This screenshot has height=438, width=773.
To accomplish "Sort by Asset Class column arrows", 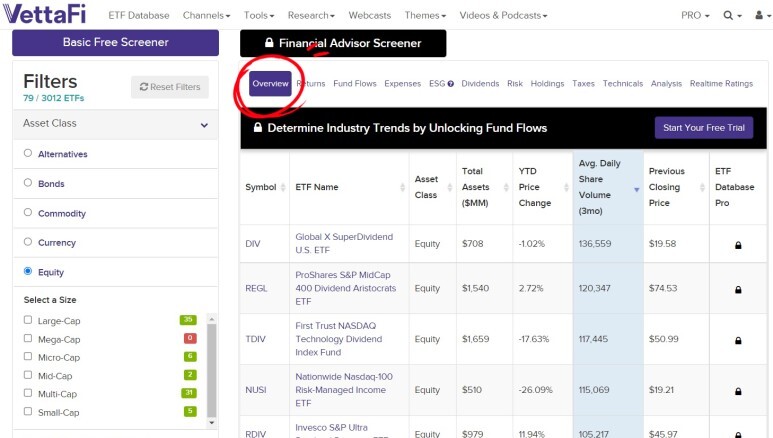I will click(x=450, y=187).
